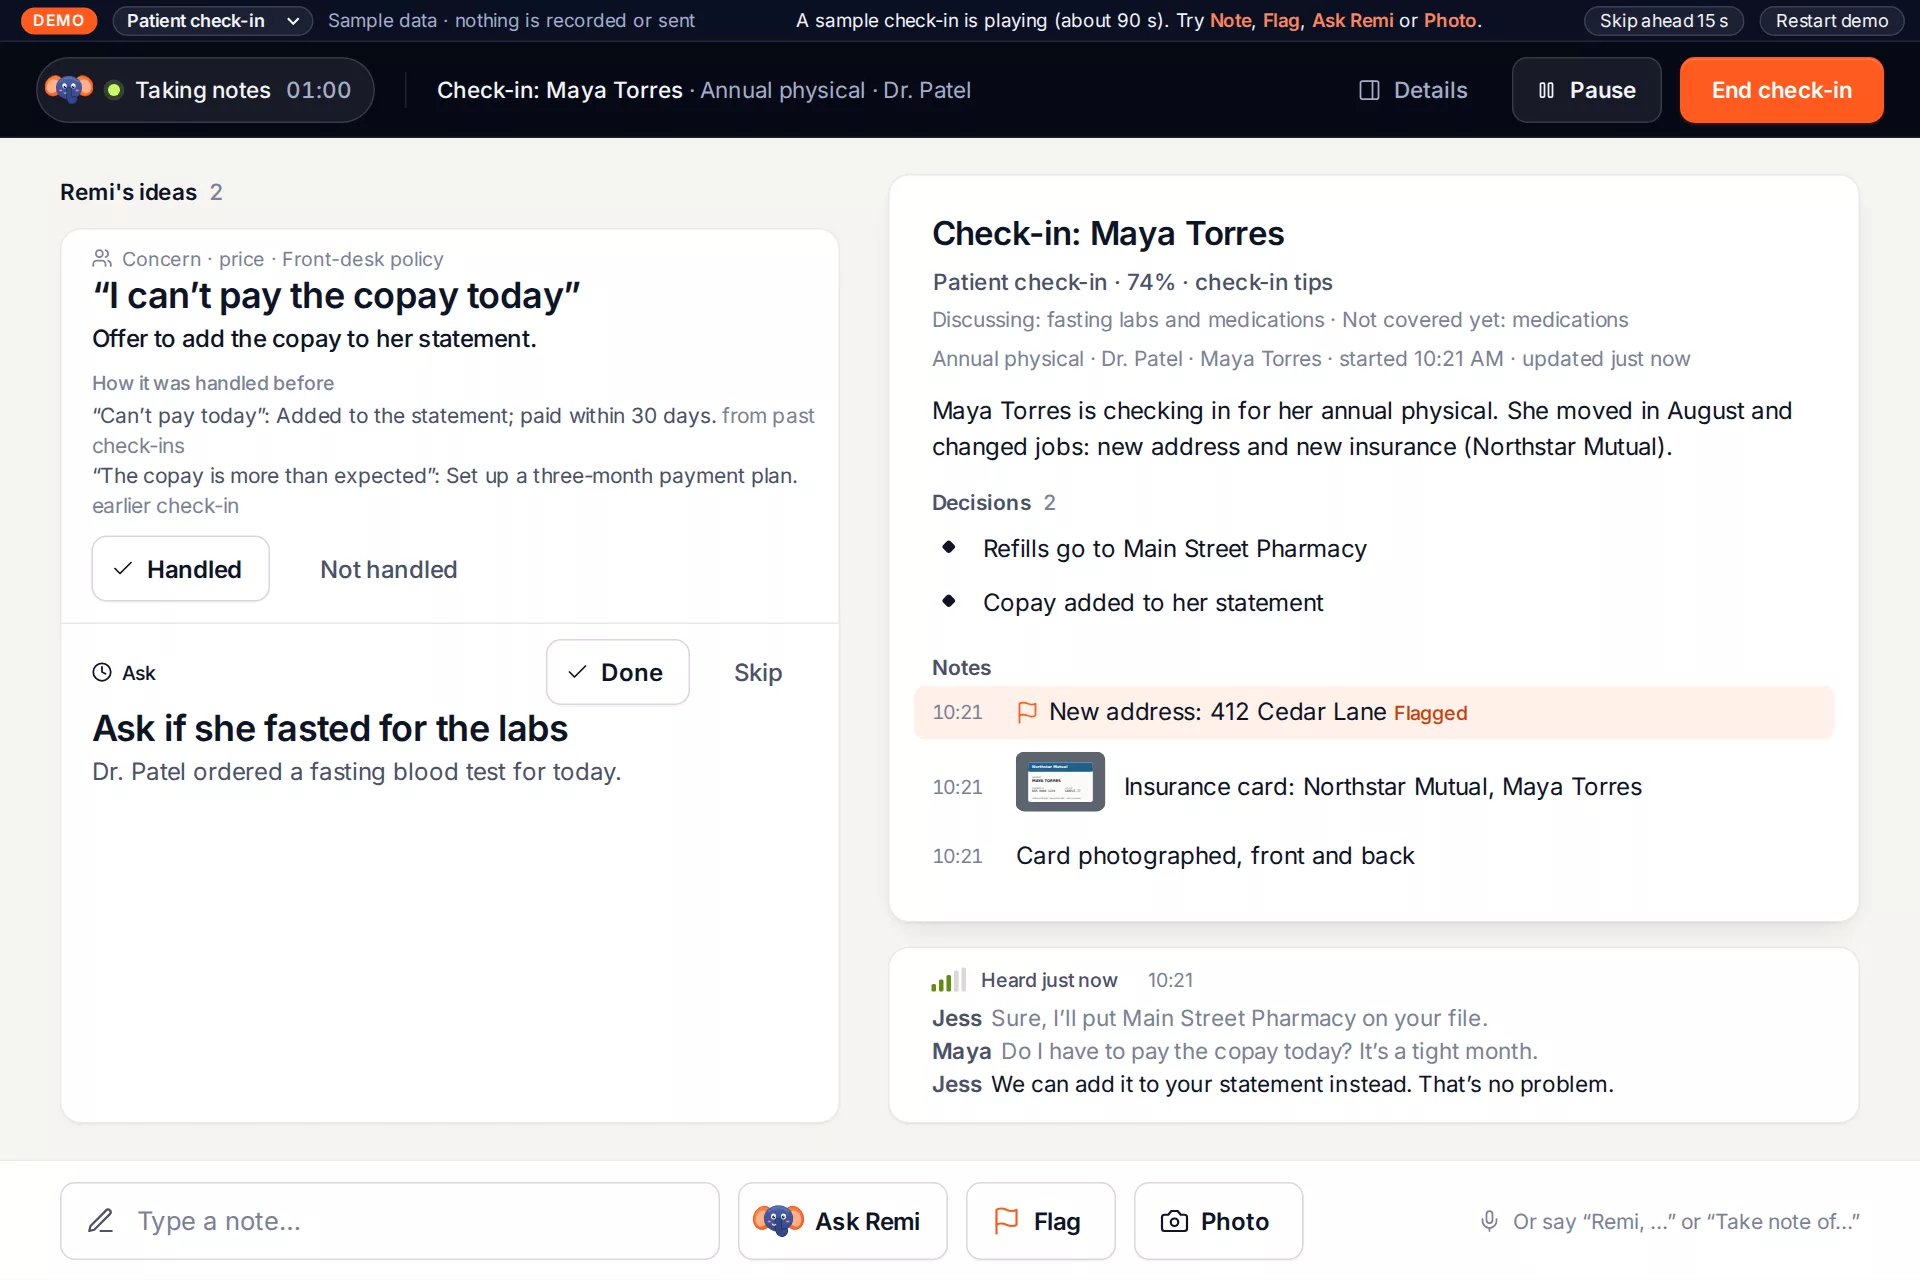Pause the check-in recording
Viewport: 1920px width, 1280px height.
(1586, 90)
